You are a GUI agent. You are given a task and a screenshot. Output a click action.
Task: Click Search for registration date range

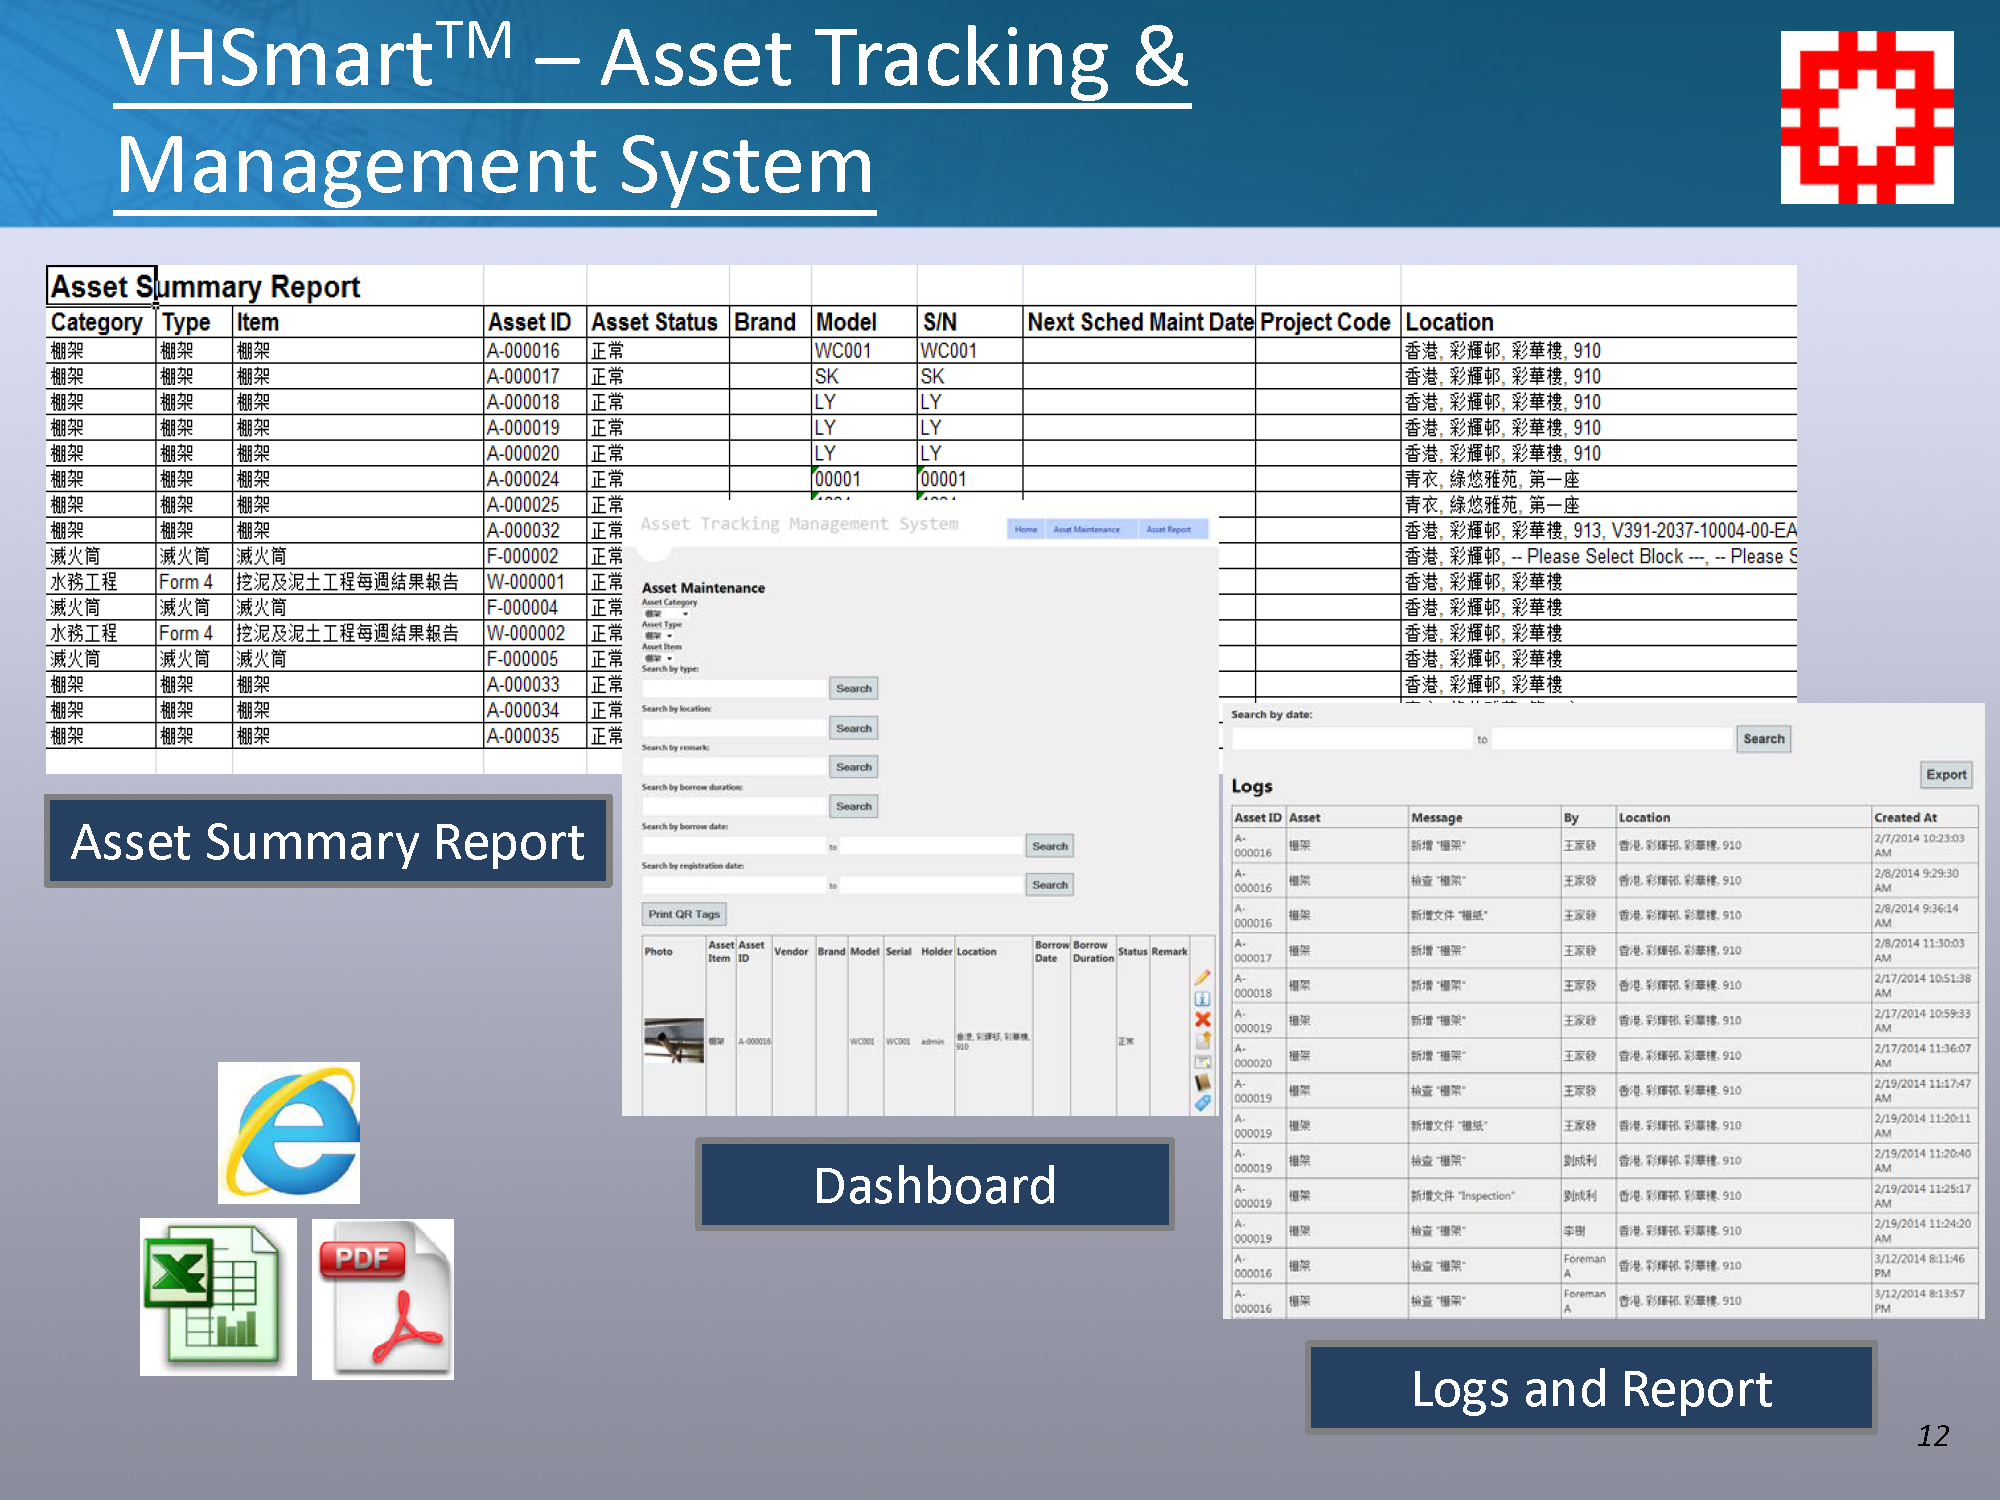pos(1050,885)
